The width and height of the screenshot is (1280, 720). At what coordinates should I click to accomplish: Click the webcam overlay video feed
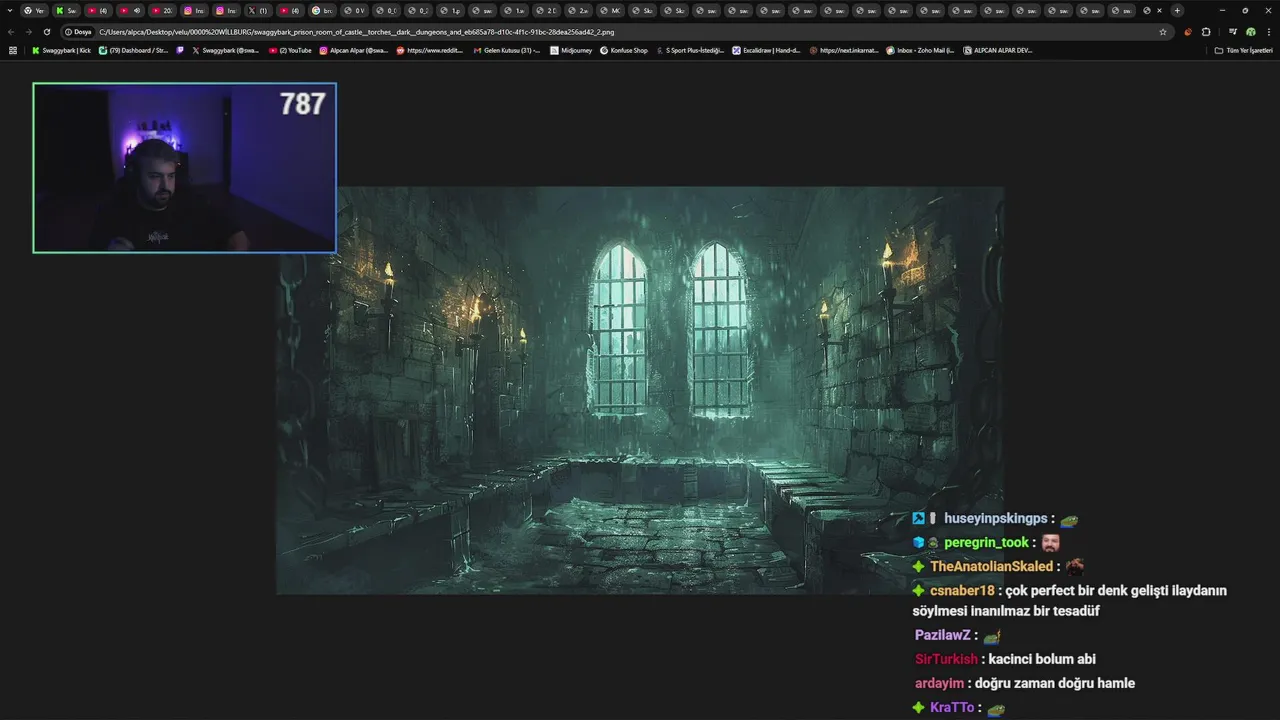[x=184, y=167]
